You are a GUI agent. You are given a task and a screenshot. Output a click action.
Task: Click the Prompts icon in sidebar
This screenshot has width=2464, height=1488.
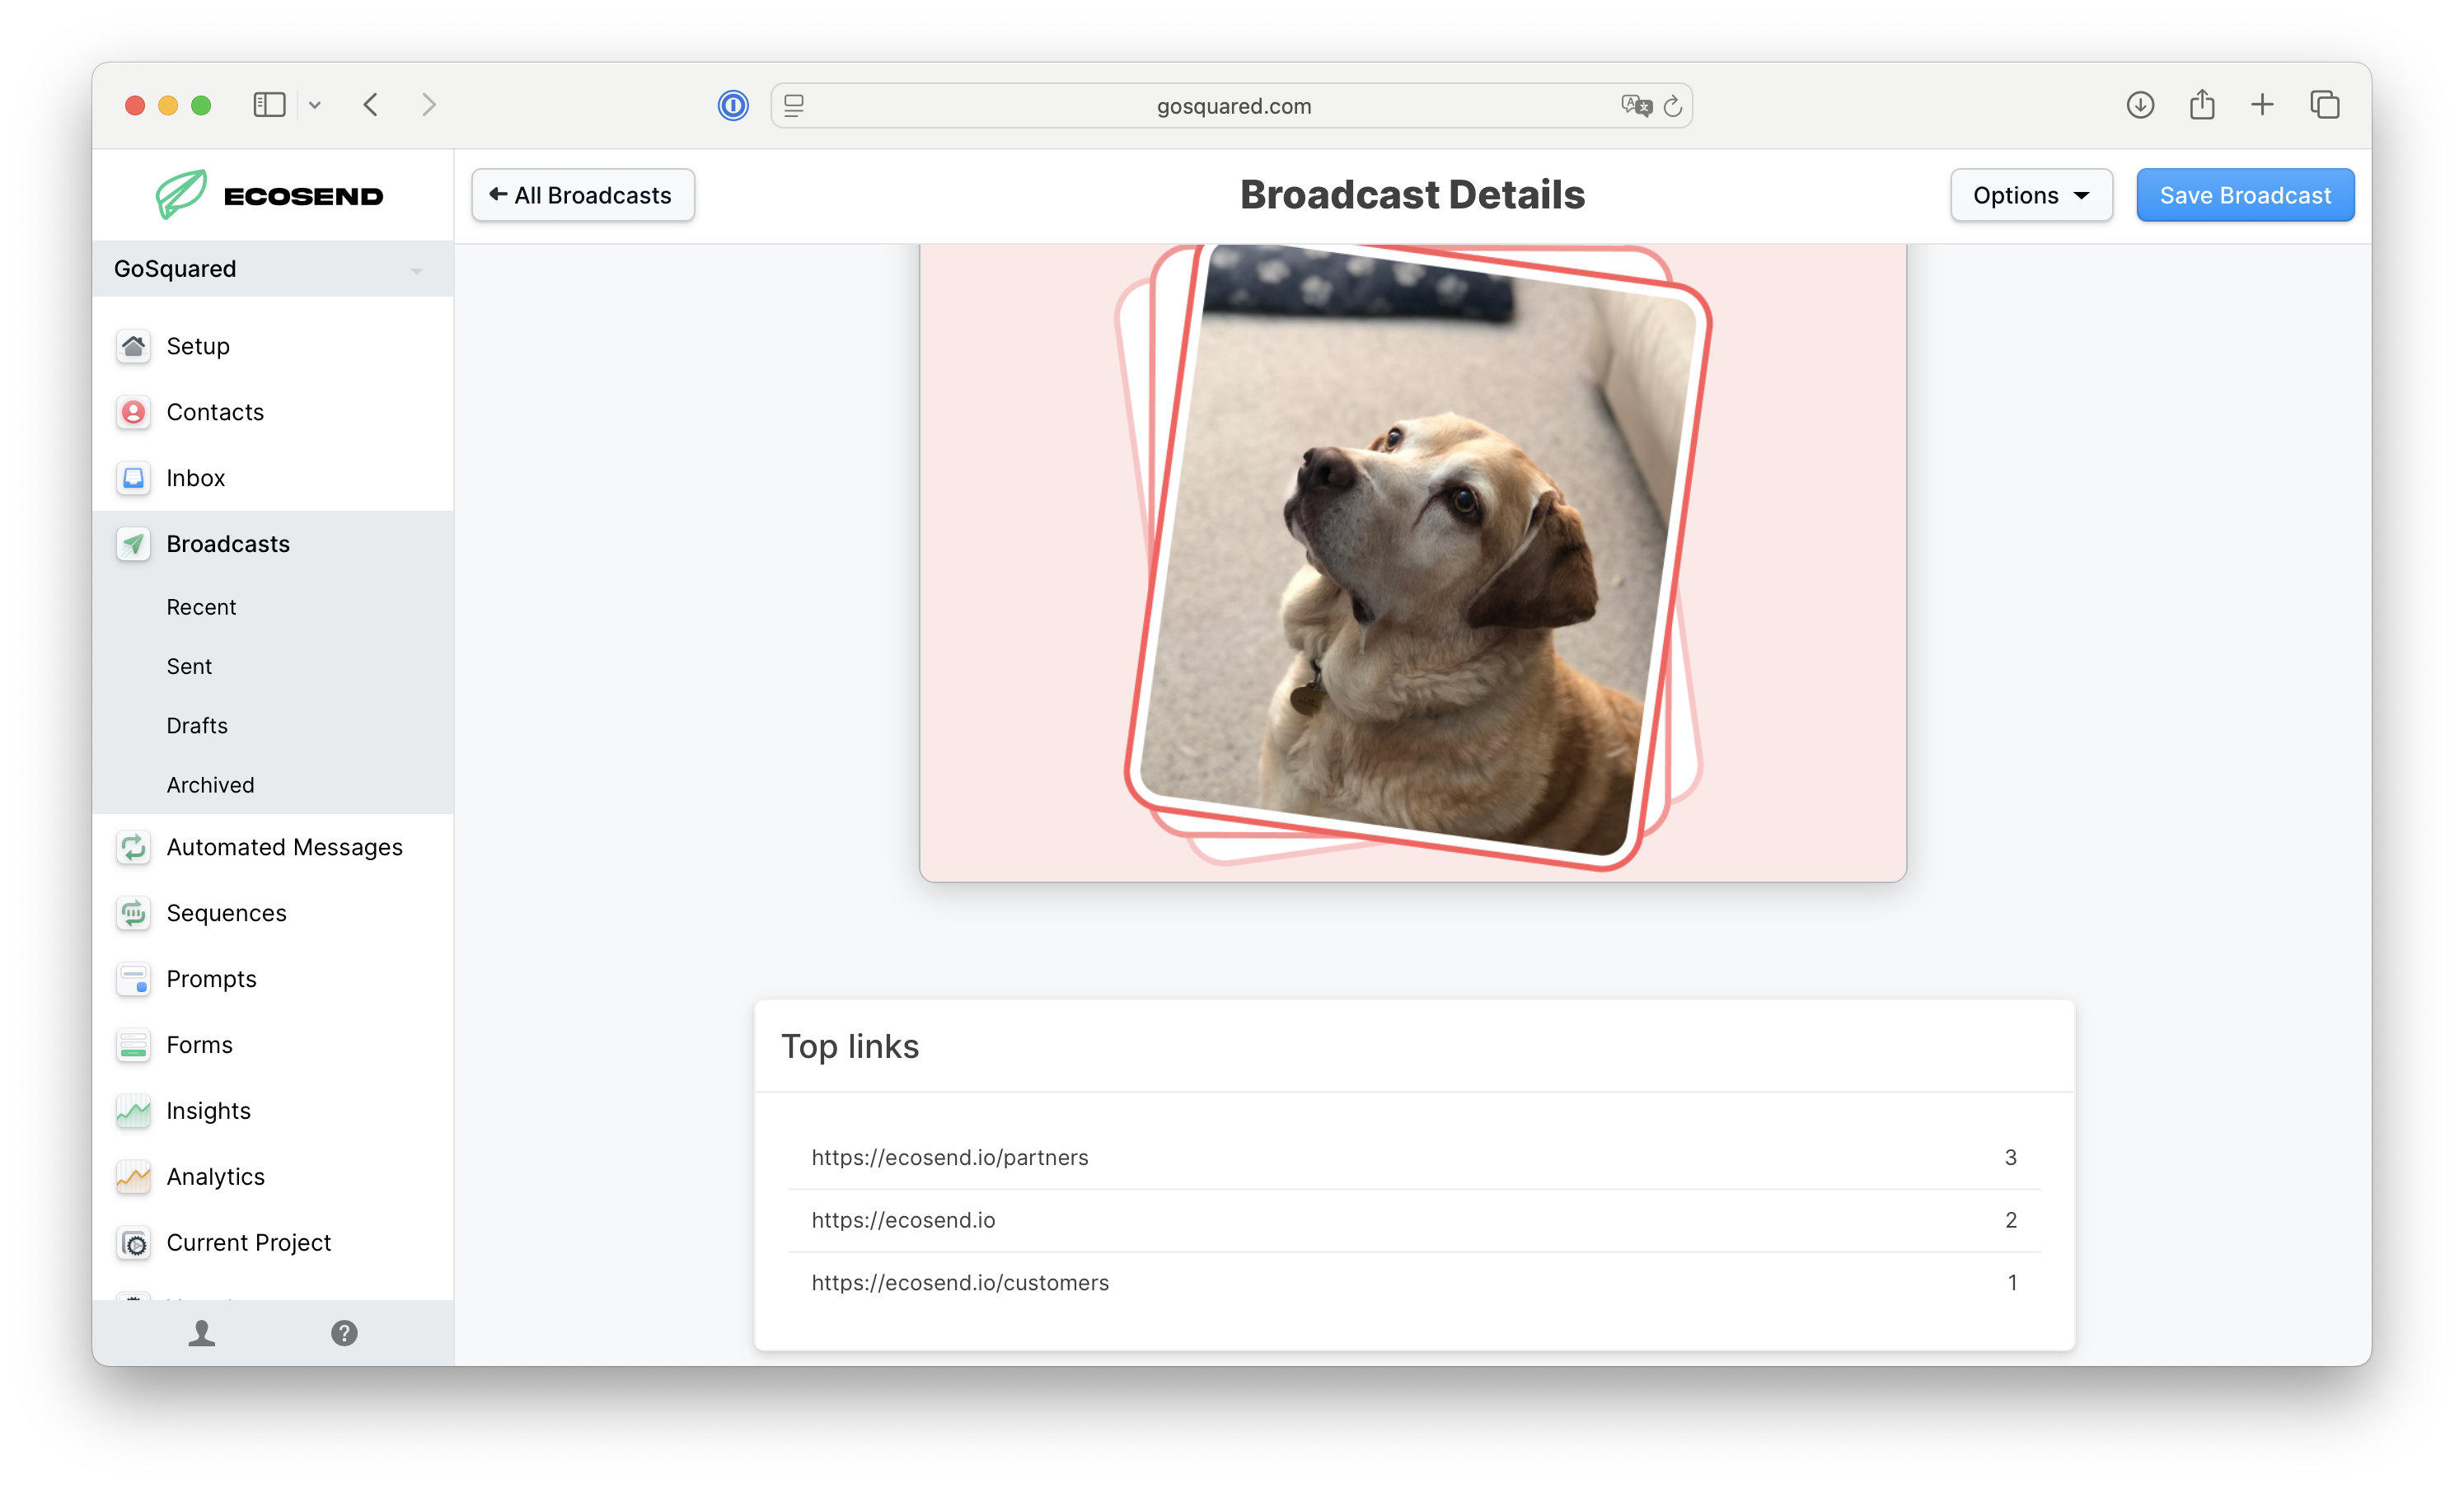point(133,979)
